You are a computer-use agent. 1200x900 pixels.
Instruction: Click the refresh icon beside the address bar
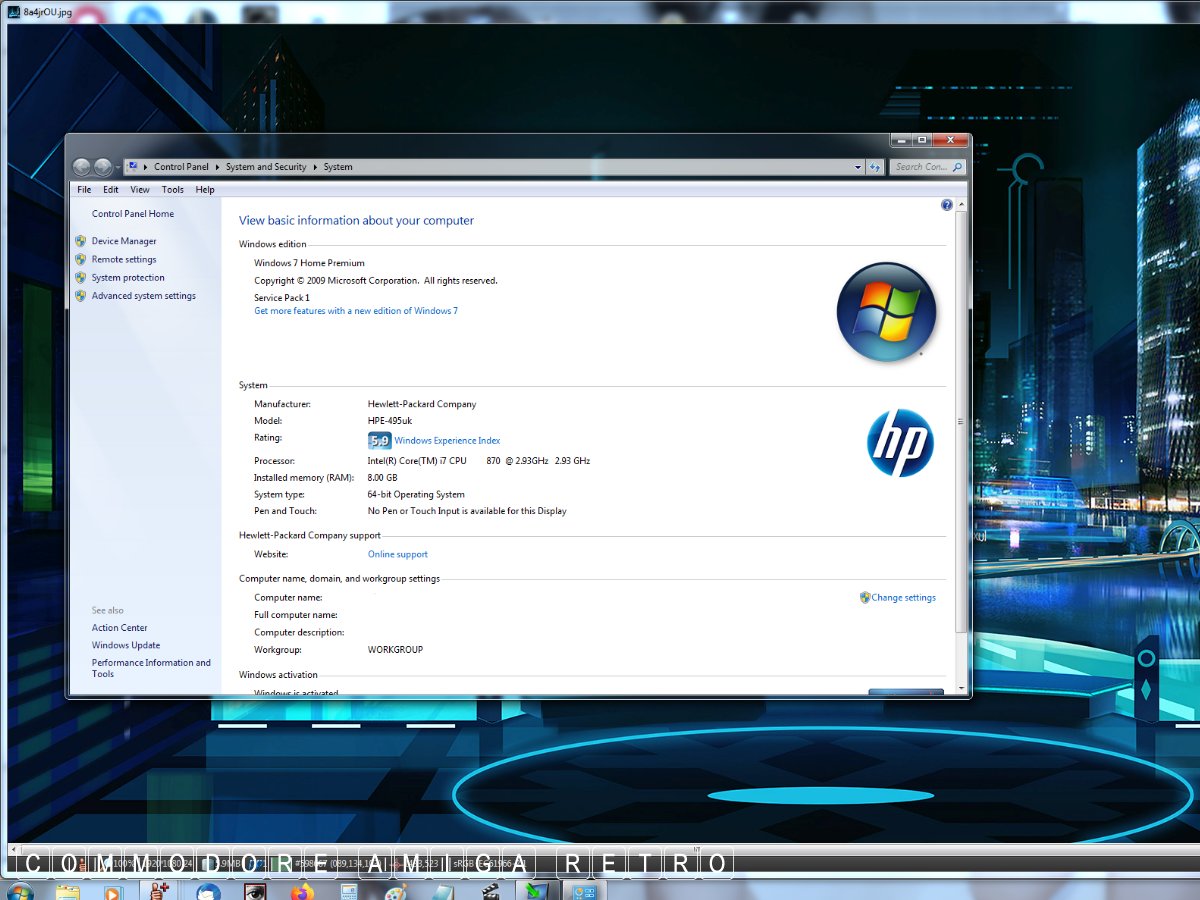coord(875,167)
